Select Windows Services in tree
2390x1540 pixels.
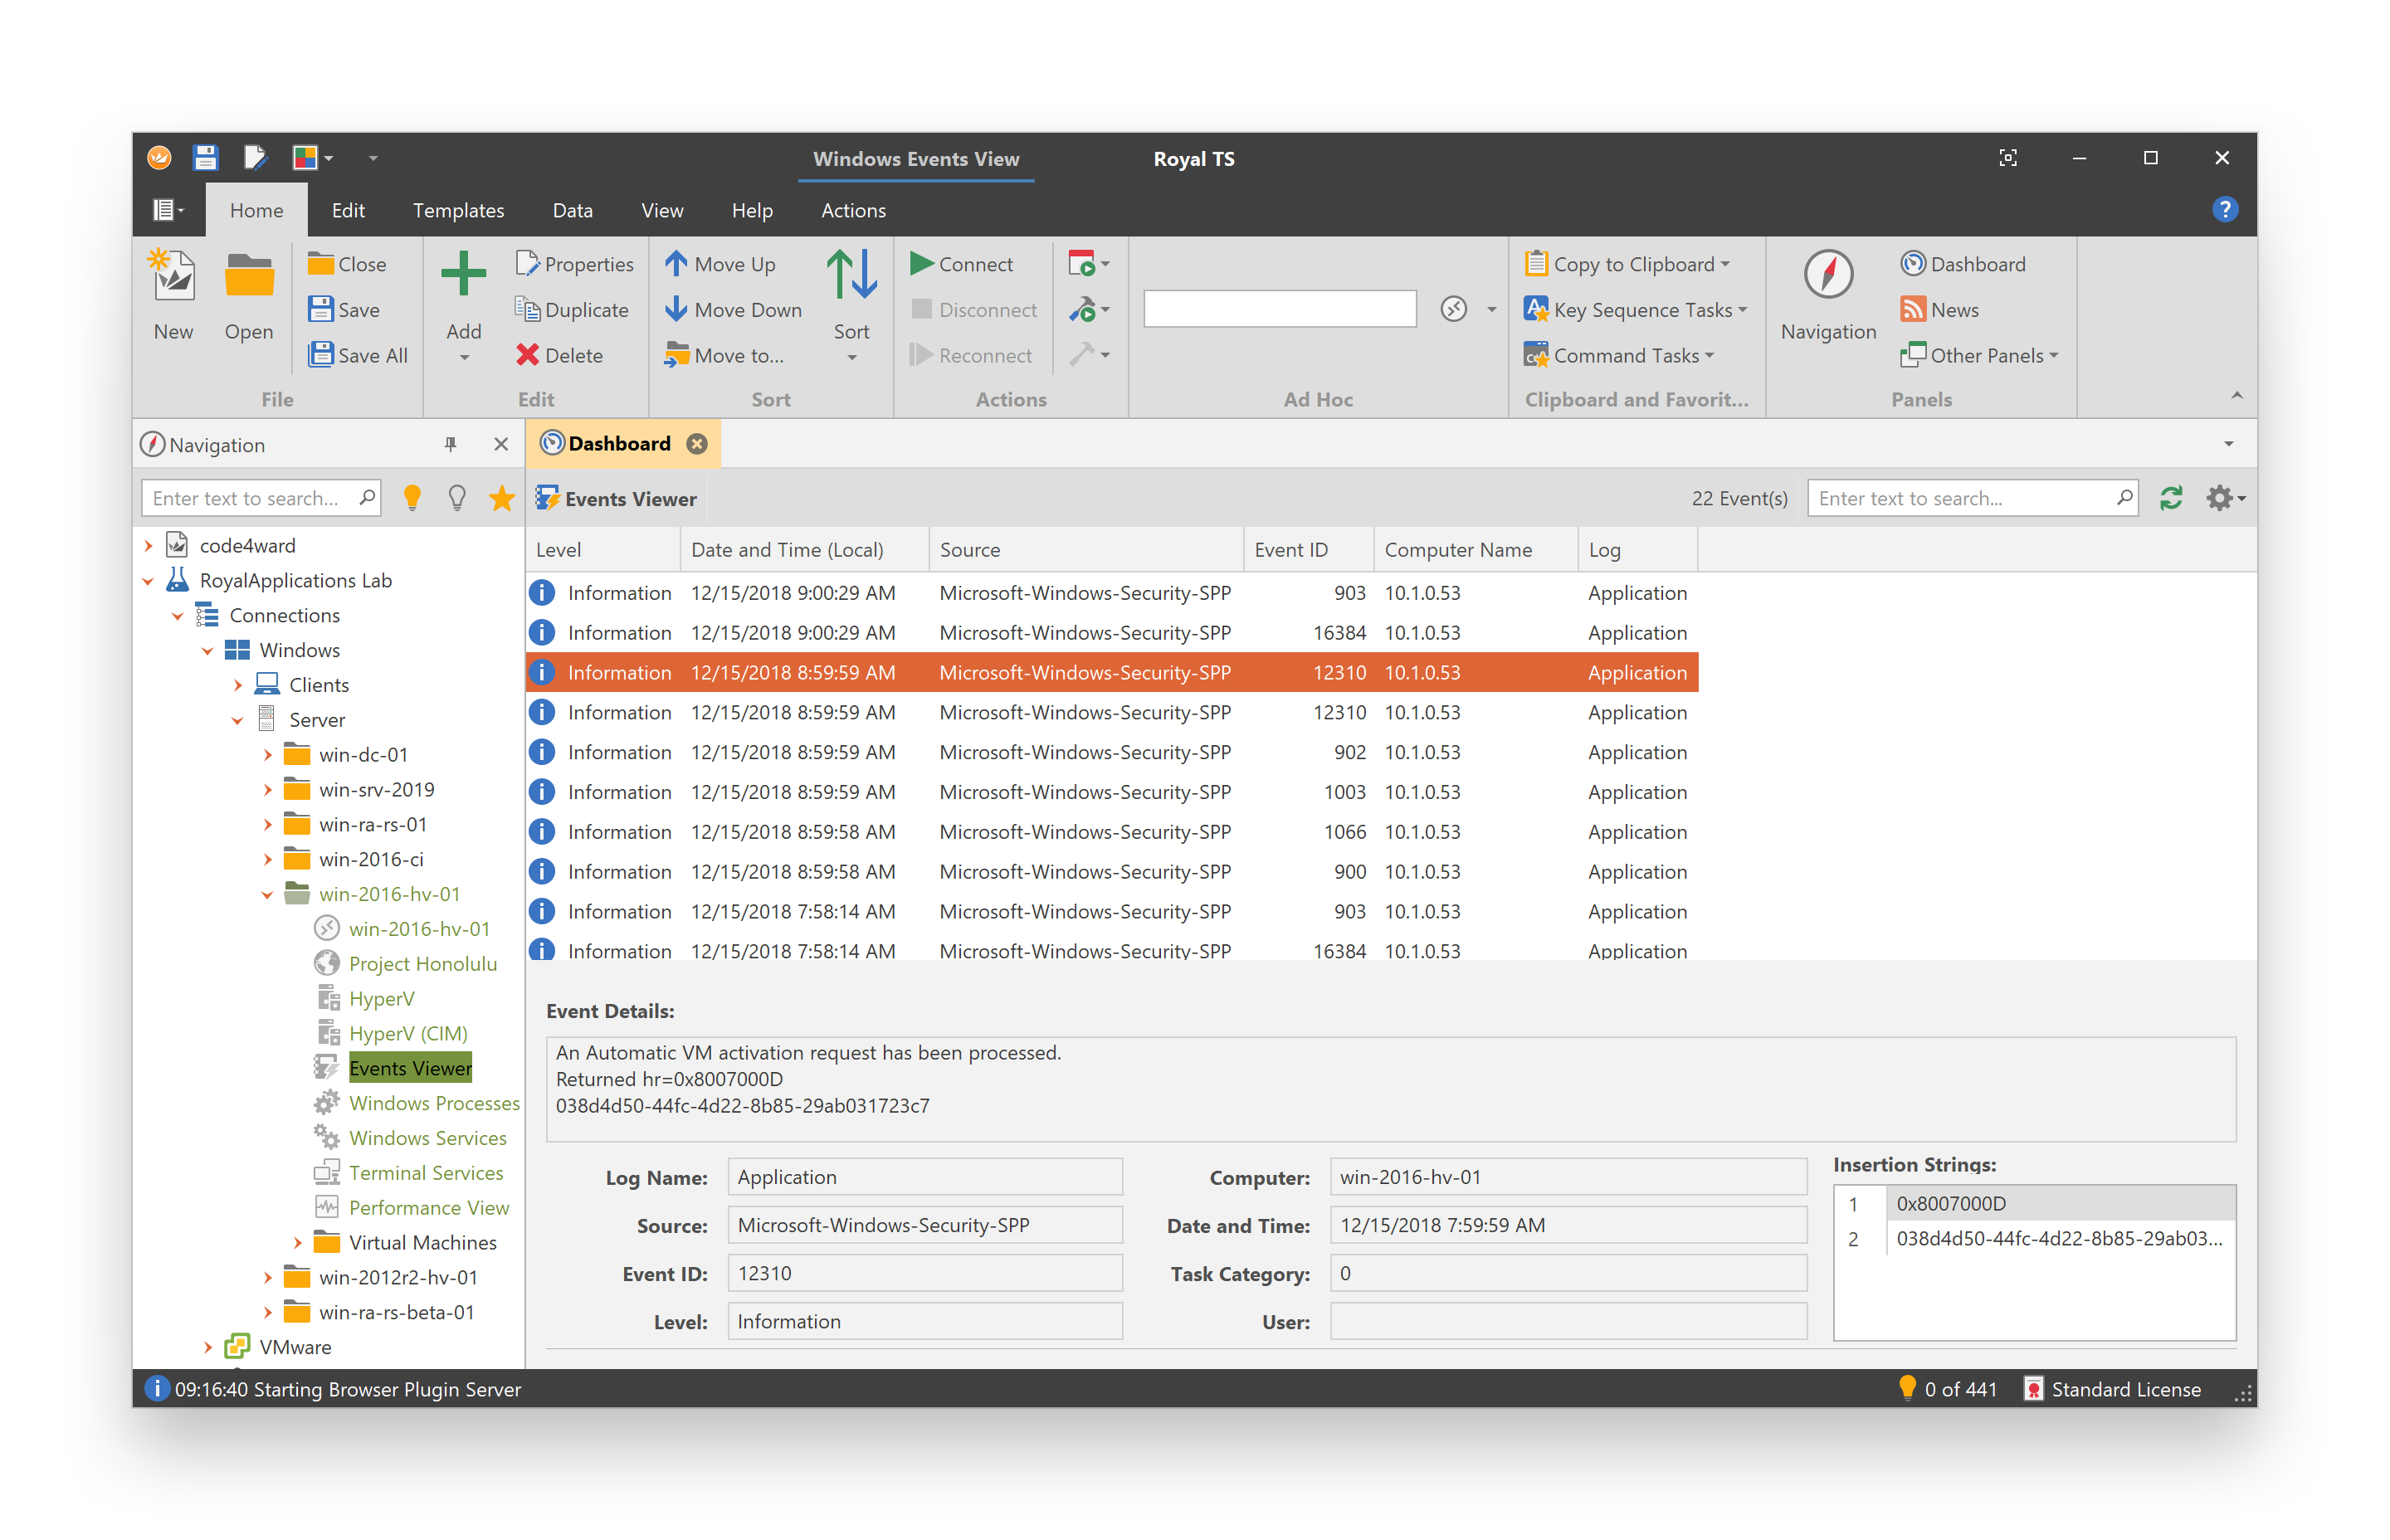click(x=427, y=1138)
